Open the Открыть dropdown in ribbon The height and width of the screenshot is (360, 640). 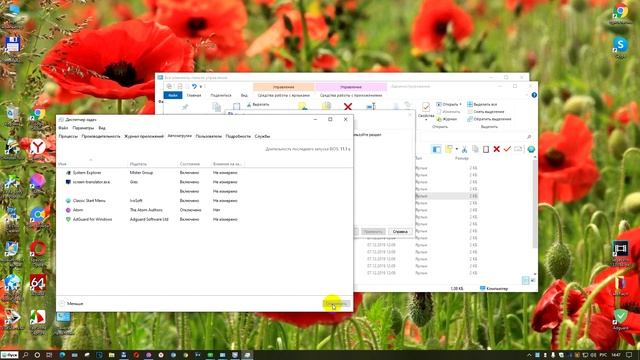(449, 104)
